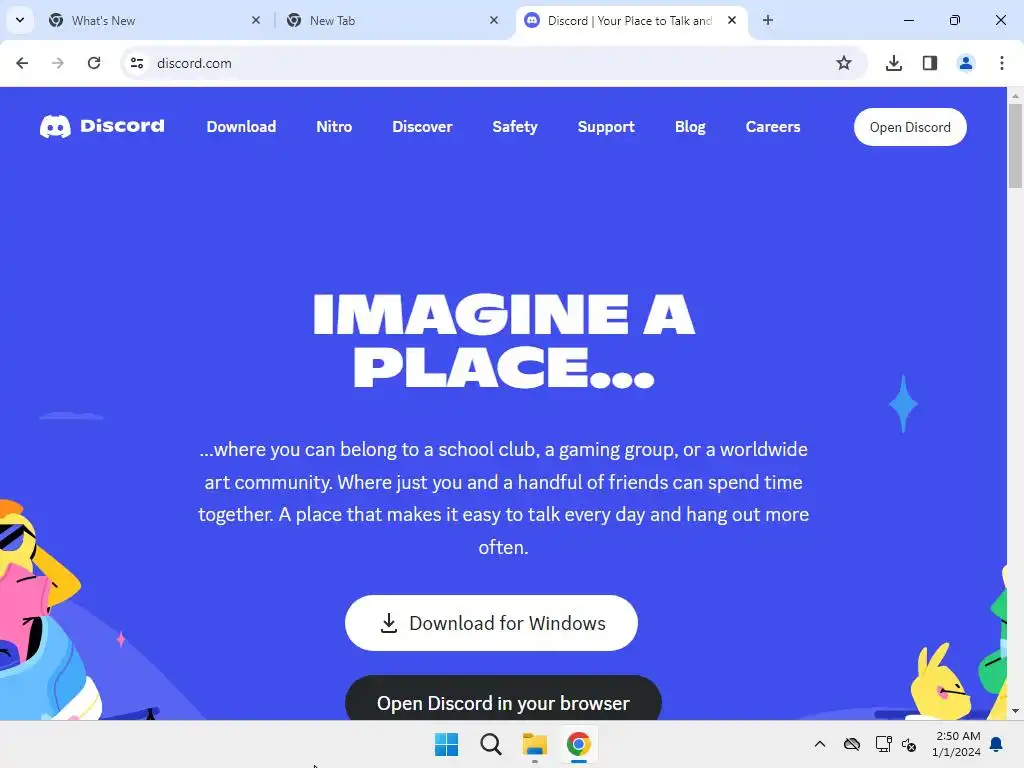Open File Explorer from the taskbar

pos(534,744)
